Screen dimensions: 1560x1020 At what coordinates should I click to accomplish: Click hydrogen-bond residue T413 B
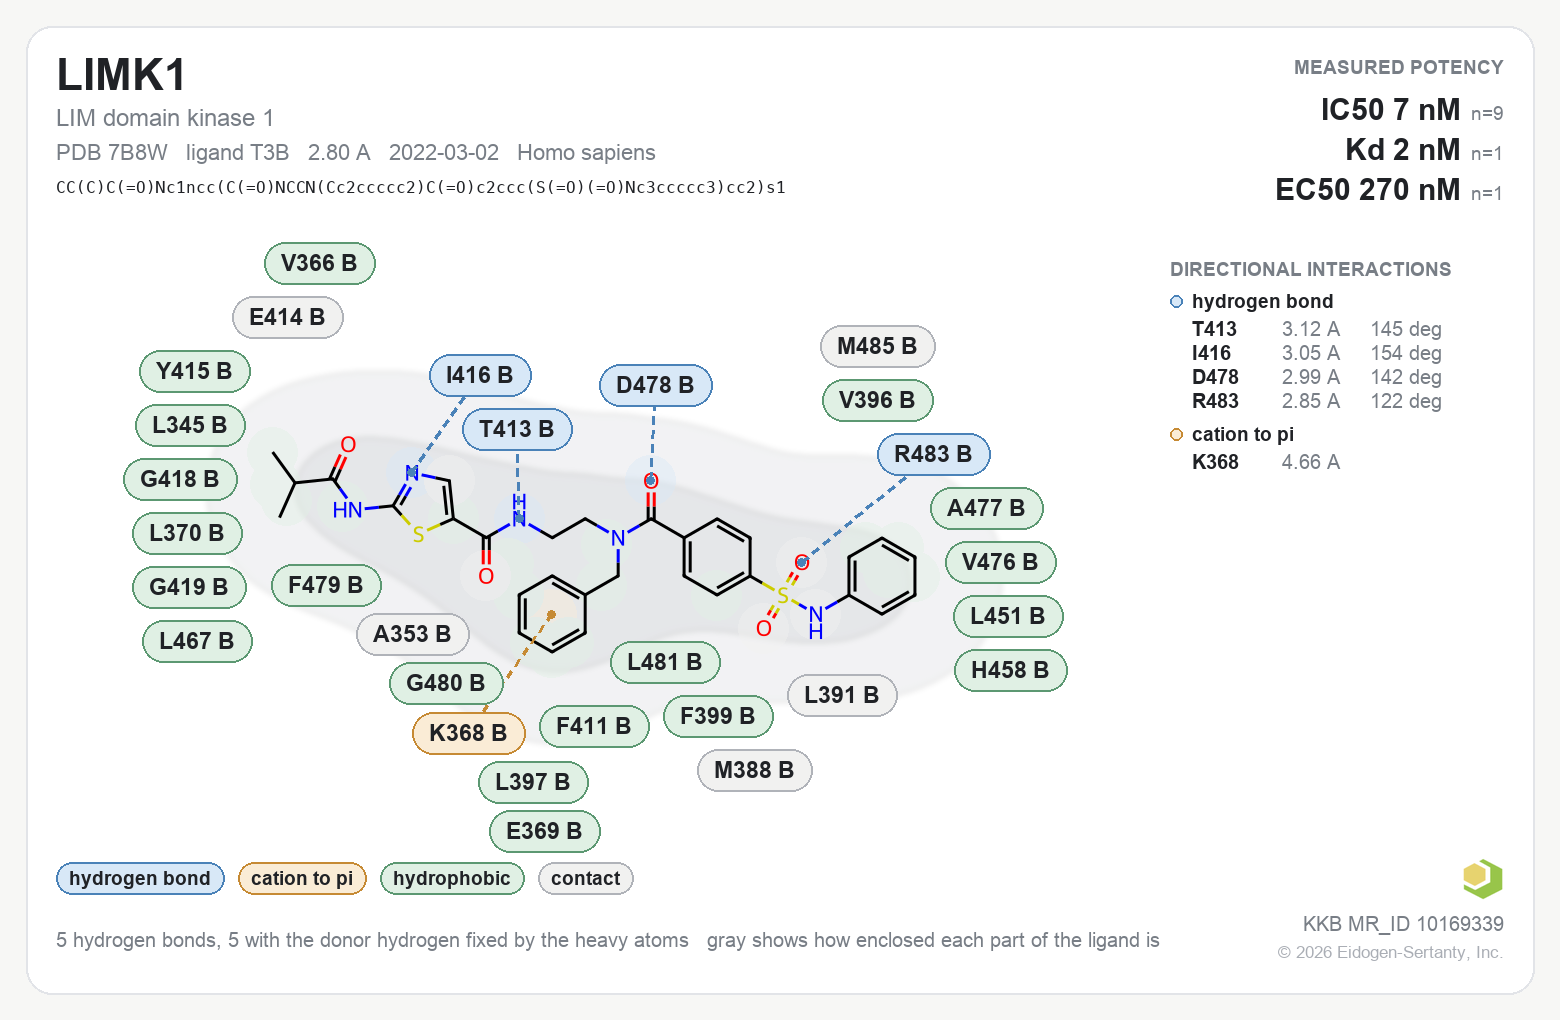pos(517,430)
